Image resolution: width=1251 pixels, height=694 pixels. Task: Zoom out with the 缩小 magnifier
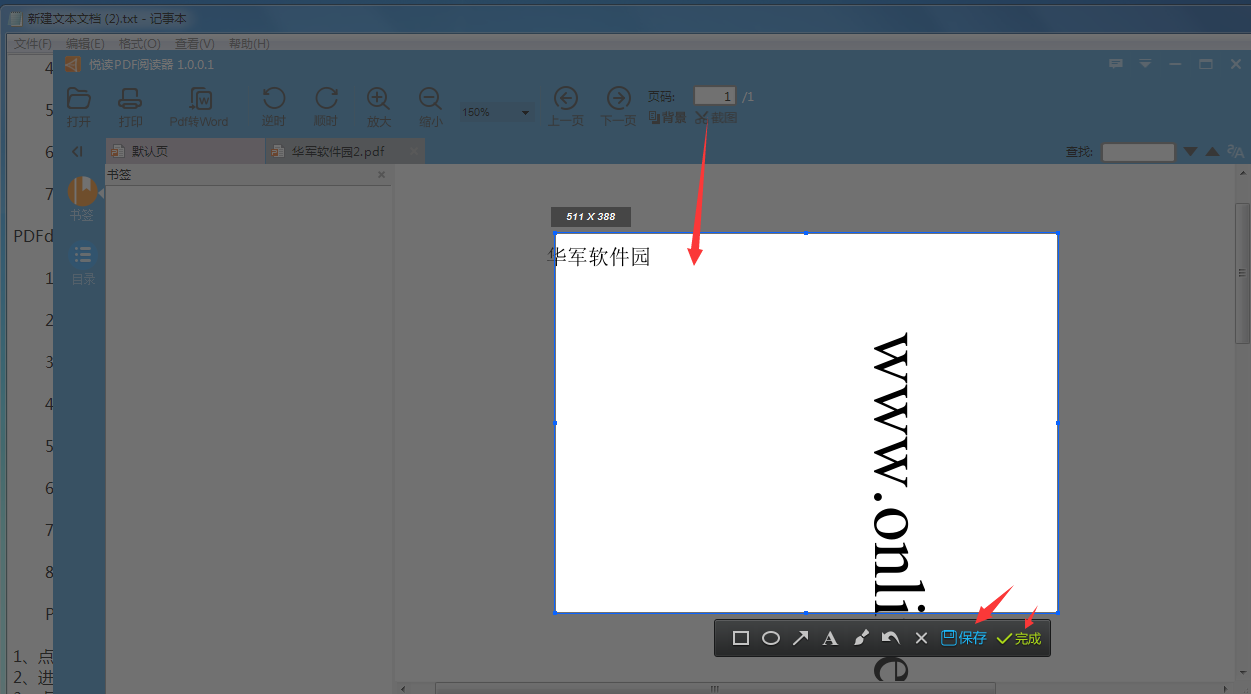430,107
